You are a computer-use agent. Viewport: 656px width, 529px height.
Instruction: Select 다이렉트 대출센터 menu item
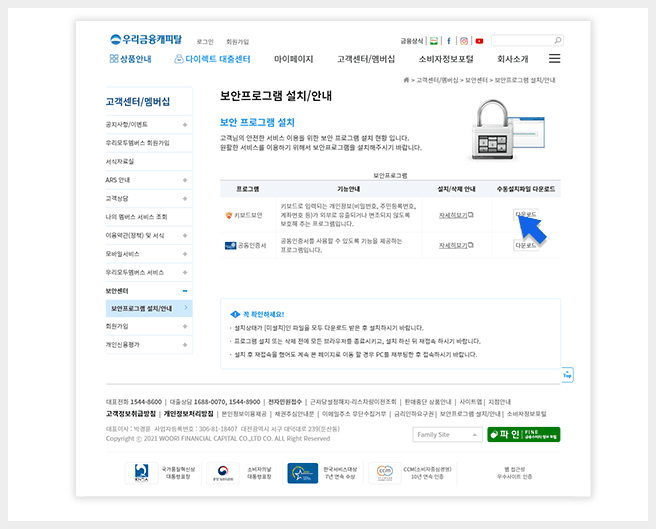click(x=212, y=59)
